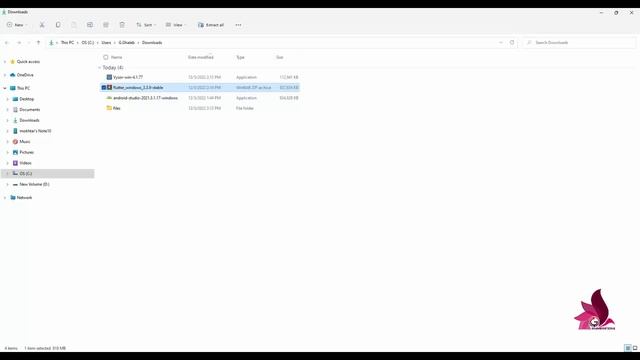Click the Music folder icon in tree
Screen dimensions: 640x360
tap(15, 142)
